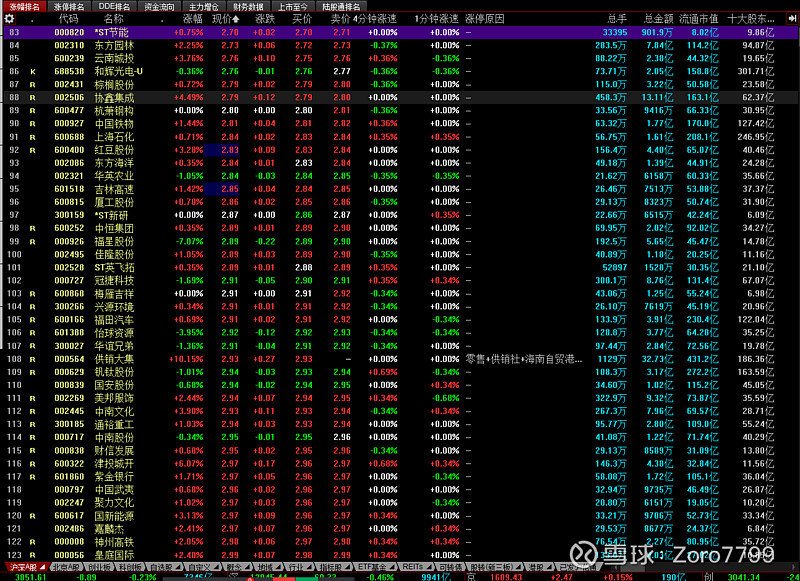Screen dimensions: 800x581
Task: Select the *ST节能 stock row name
Action: [x=112, y=32]
